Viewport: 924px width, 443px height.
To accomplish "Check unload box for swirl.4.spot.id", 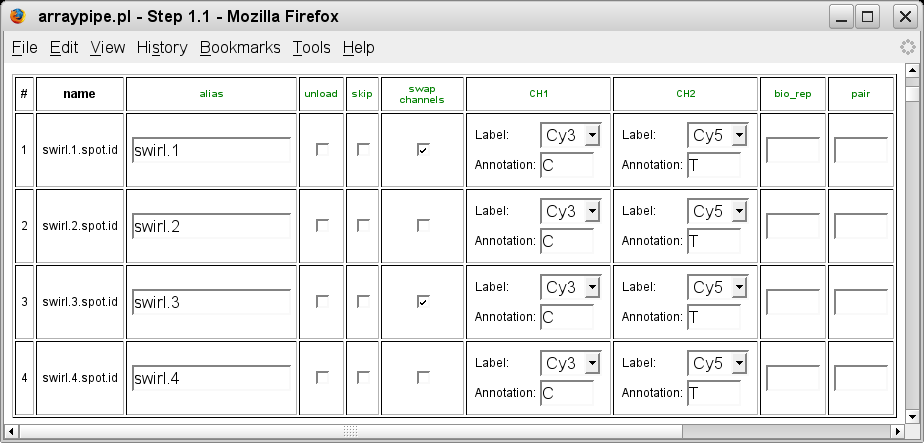I will pyautogui.click(x=322, y=377).
